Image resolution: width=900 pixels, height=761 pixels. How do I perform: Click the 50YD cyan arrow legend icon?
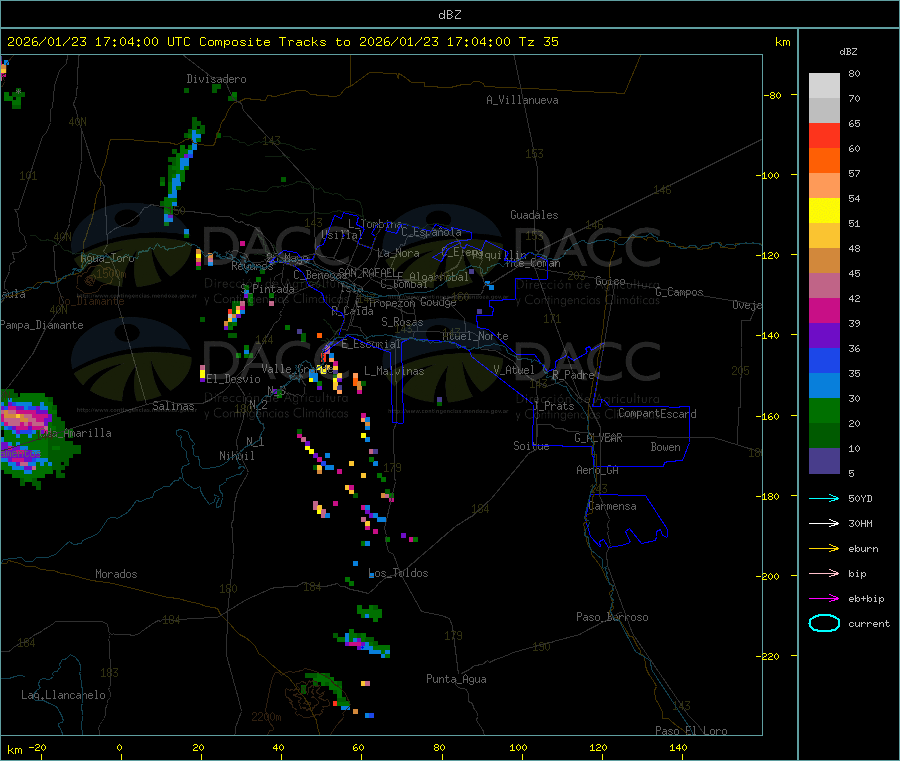[x=824, y=498]
